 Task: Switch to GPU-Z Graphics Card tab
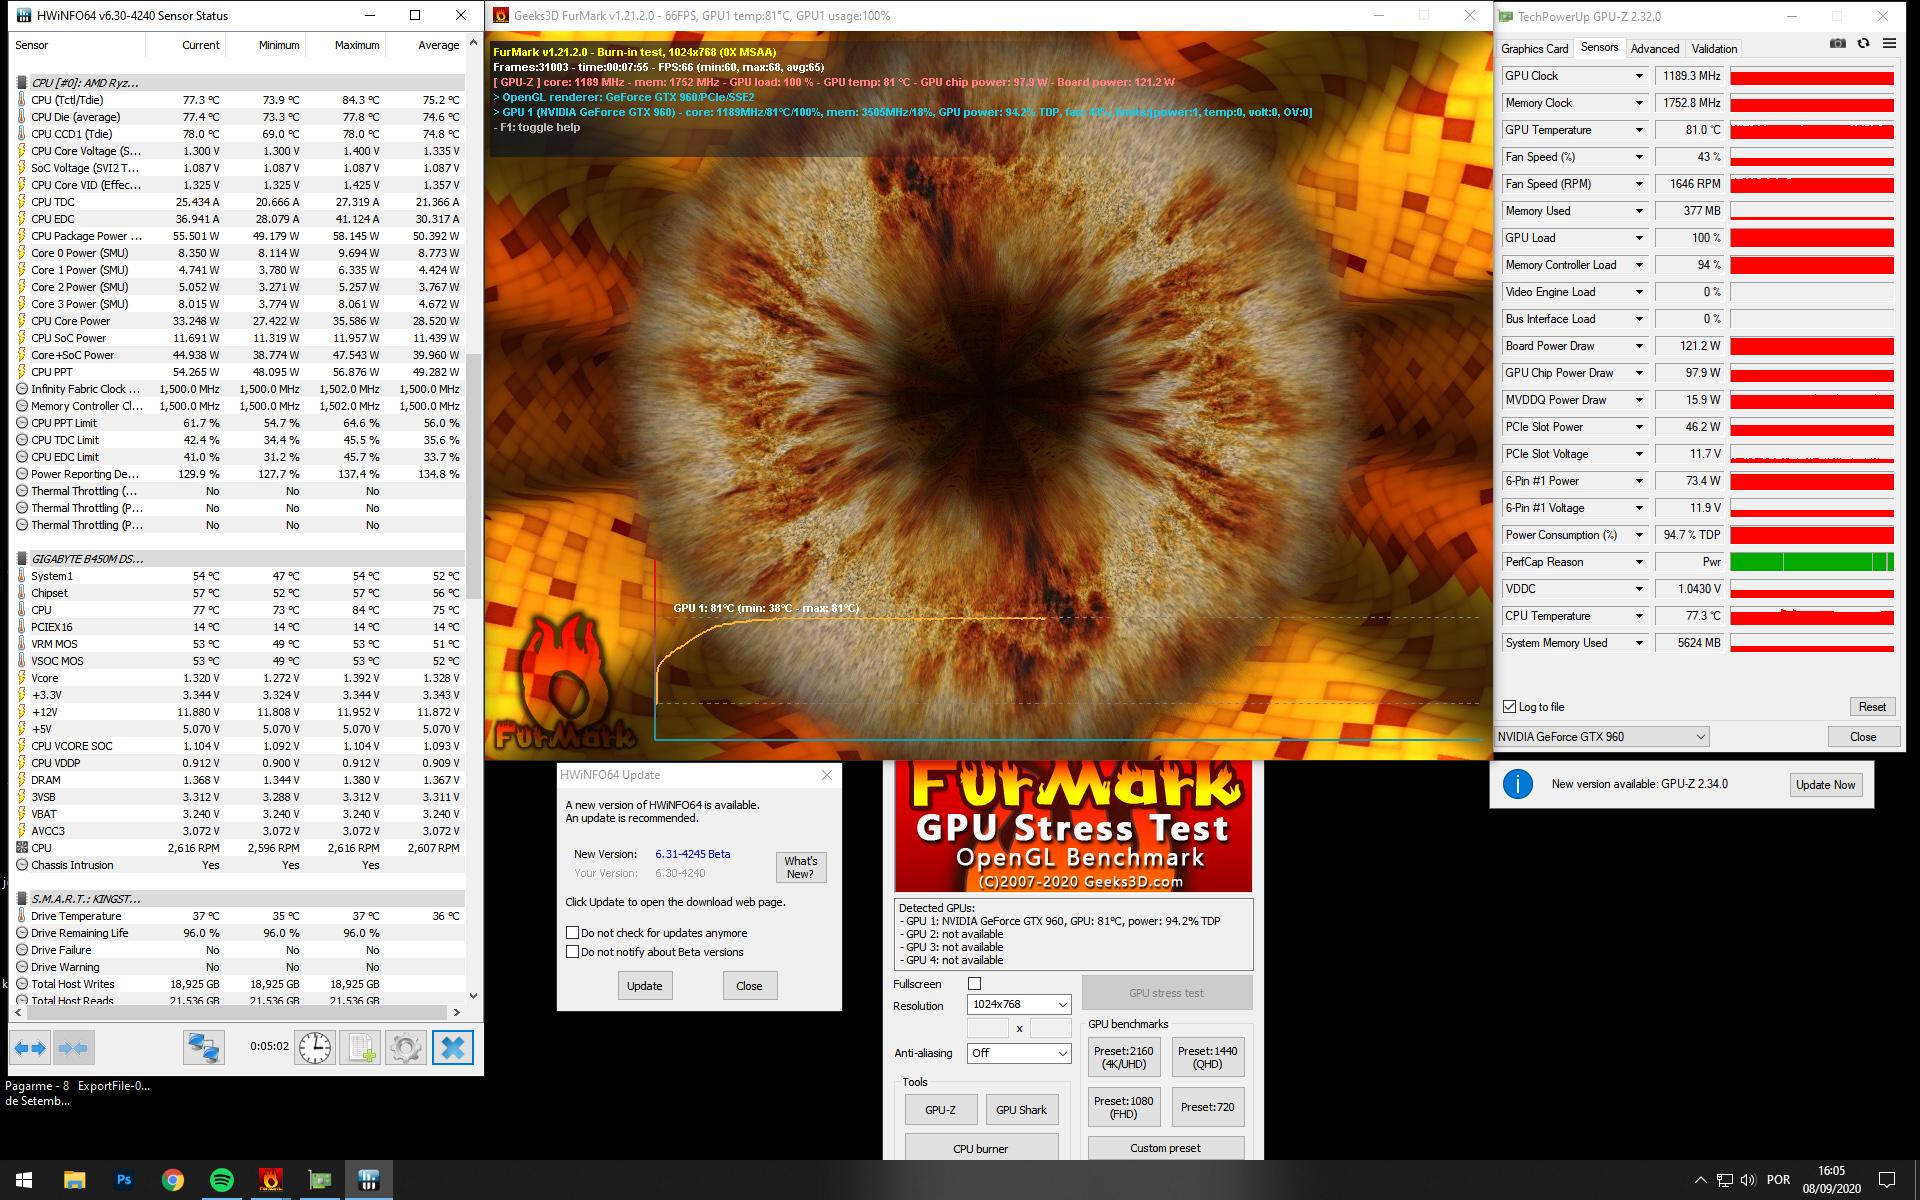pyautogui.click(x=1534, y=48)
